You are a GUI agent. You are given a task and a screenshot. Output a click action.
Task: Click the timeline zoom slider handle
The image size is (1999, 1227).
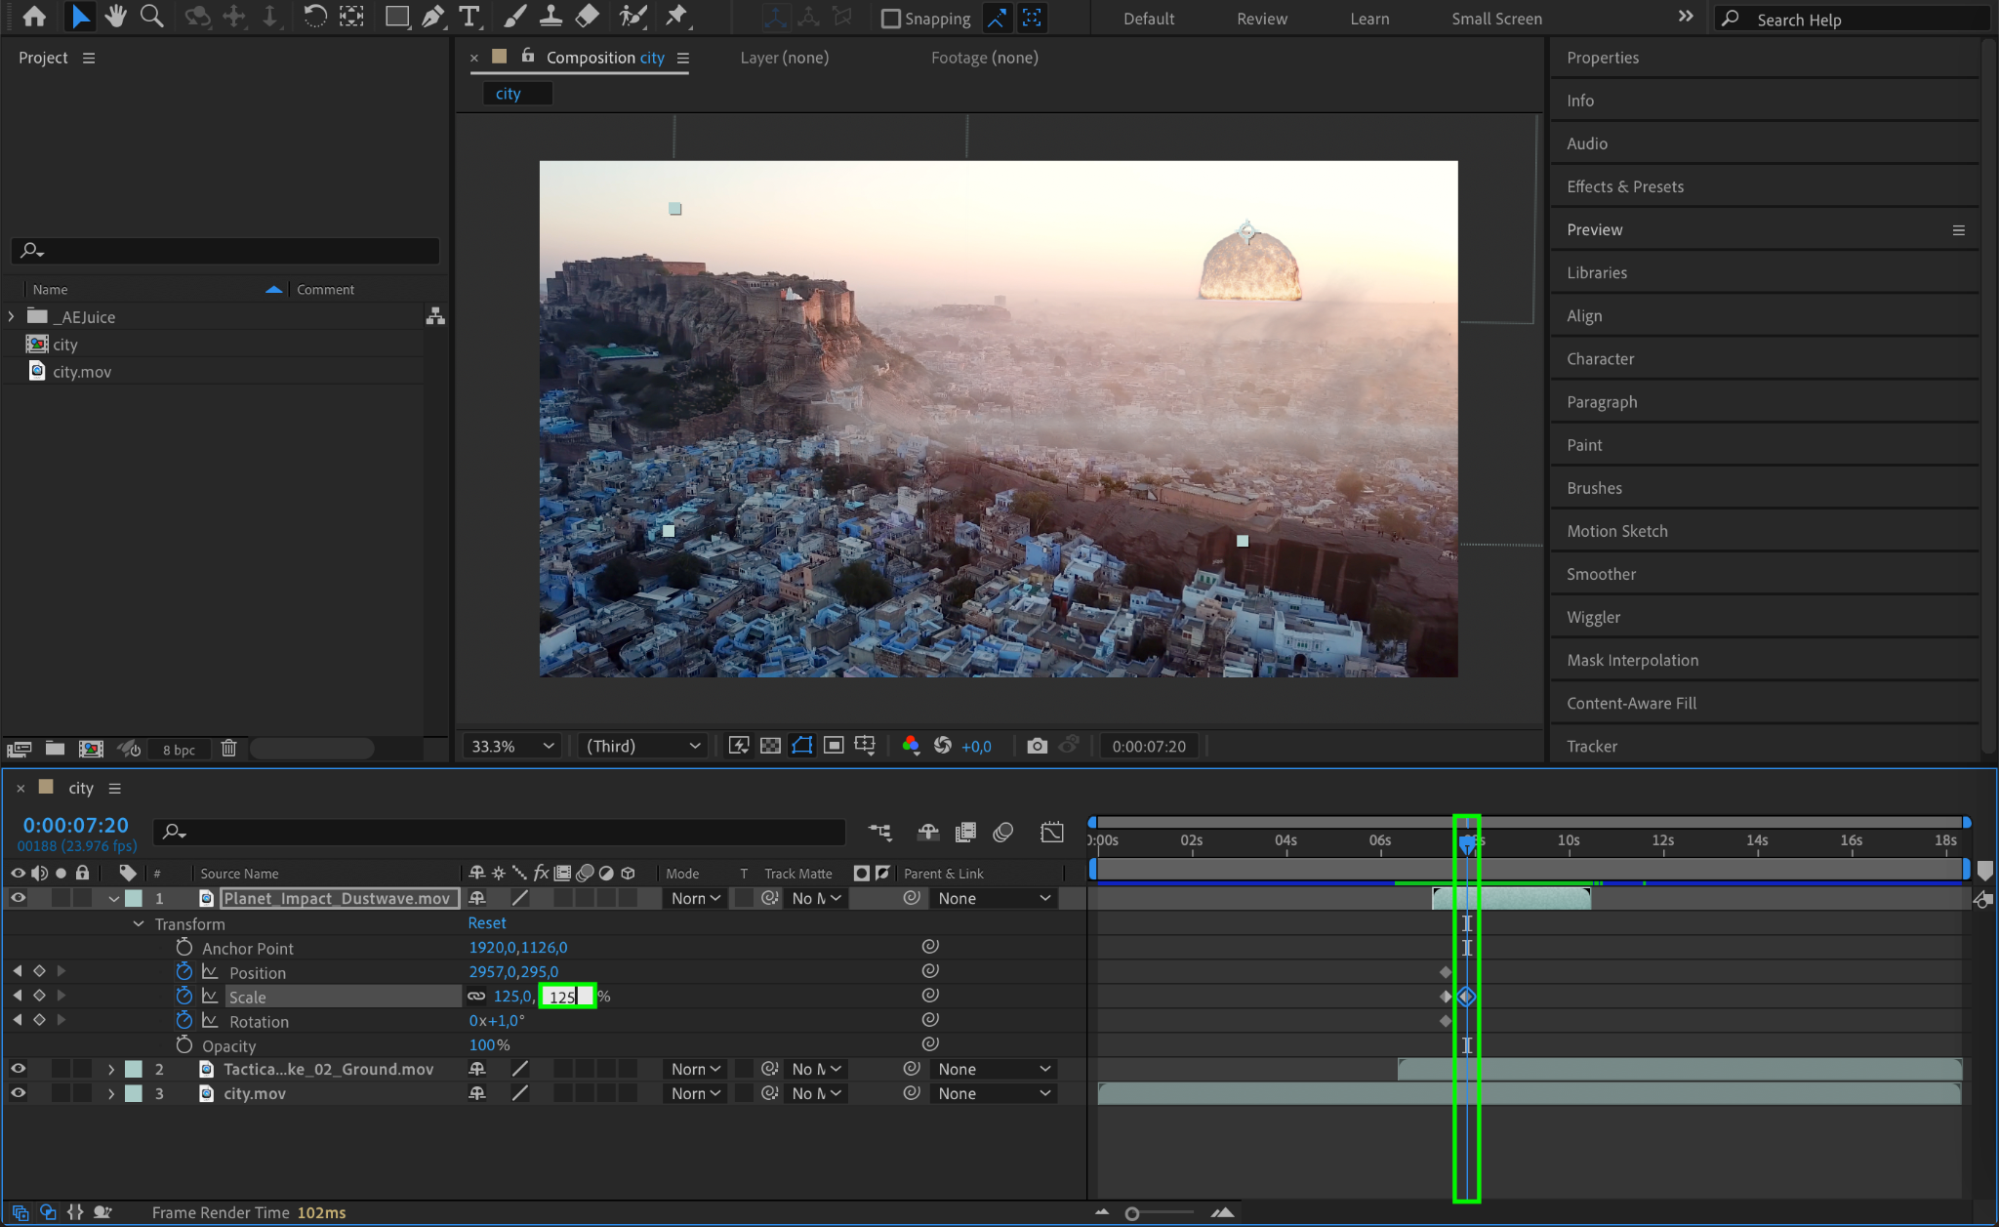point(1132,1213)
